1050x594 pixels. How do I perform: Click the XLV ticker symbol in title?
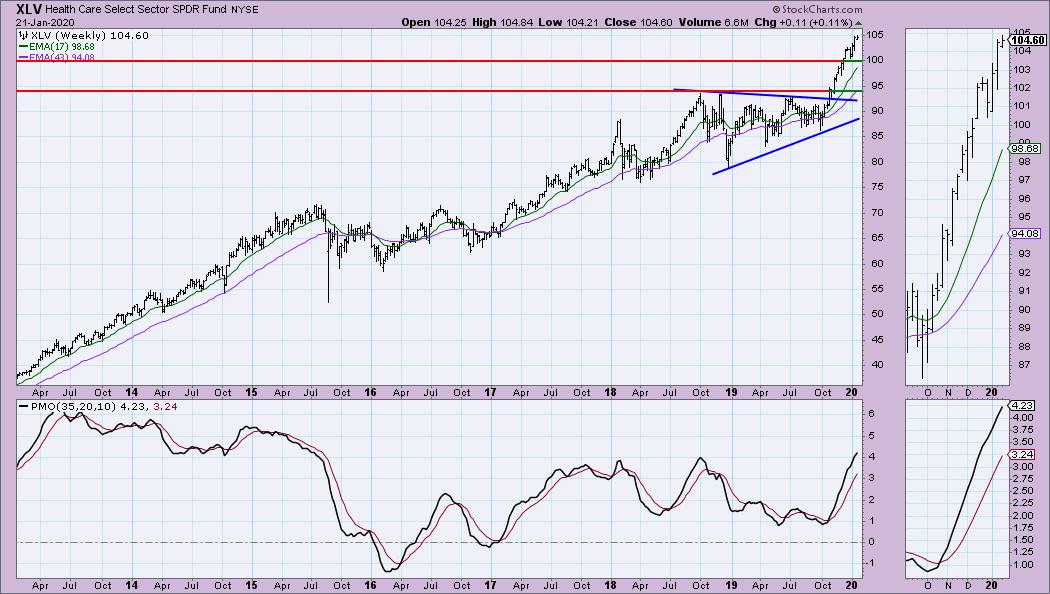pyautogui.click(x=29, y=9)
